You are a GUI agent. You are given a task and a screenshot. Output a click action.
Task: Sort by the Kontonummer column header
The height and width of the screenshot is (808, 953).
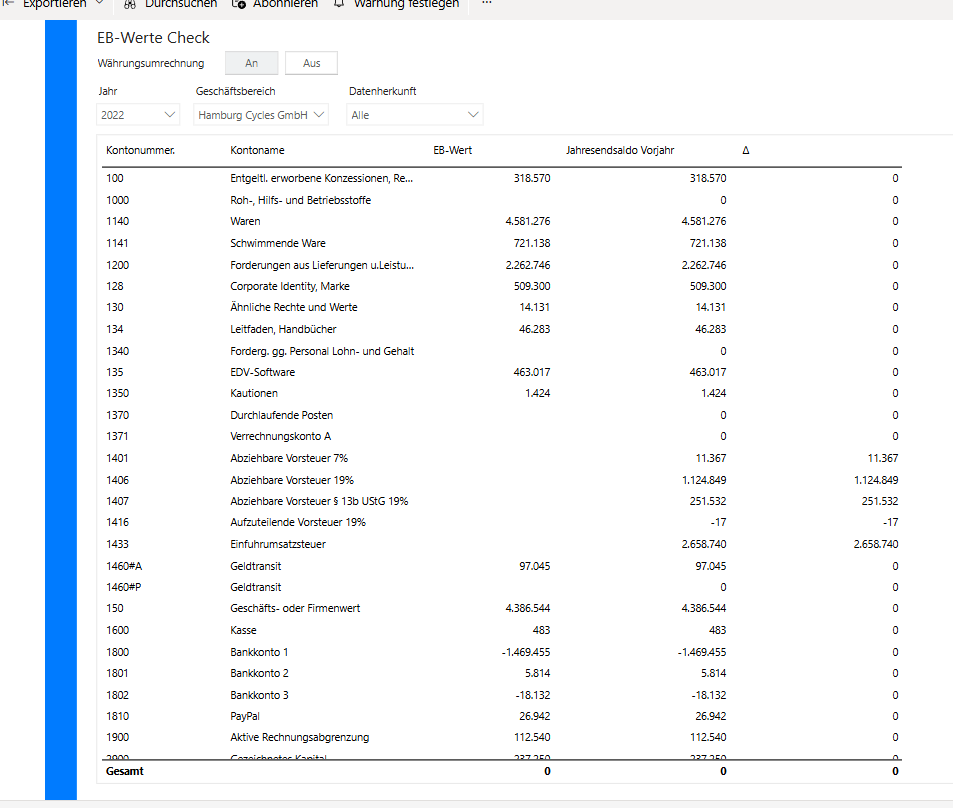tap(140, 150)
